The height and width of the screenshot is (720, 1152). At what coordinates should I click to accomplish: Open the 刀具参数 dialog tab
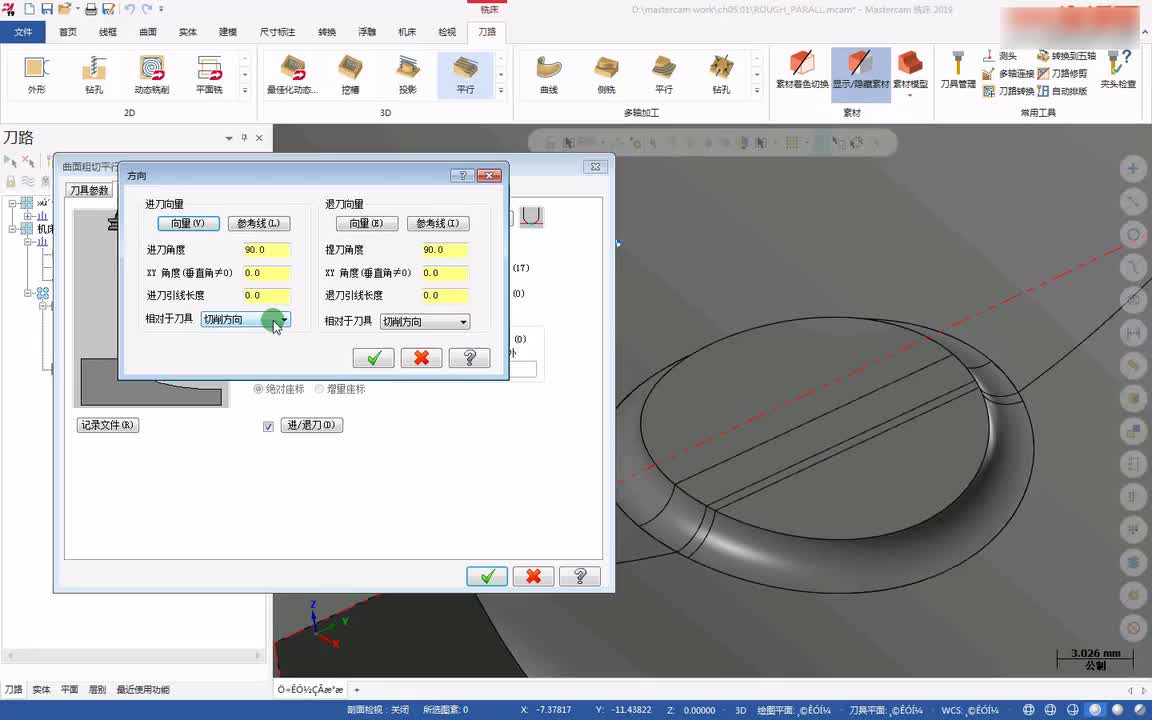[89, 190]
